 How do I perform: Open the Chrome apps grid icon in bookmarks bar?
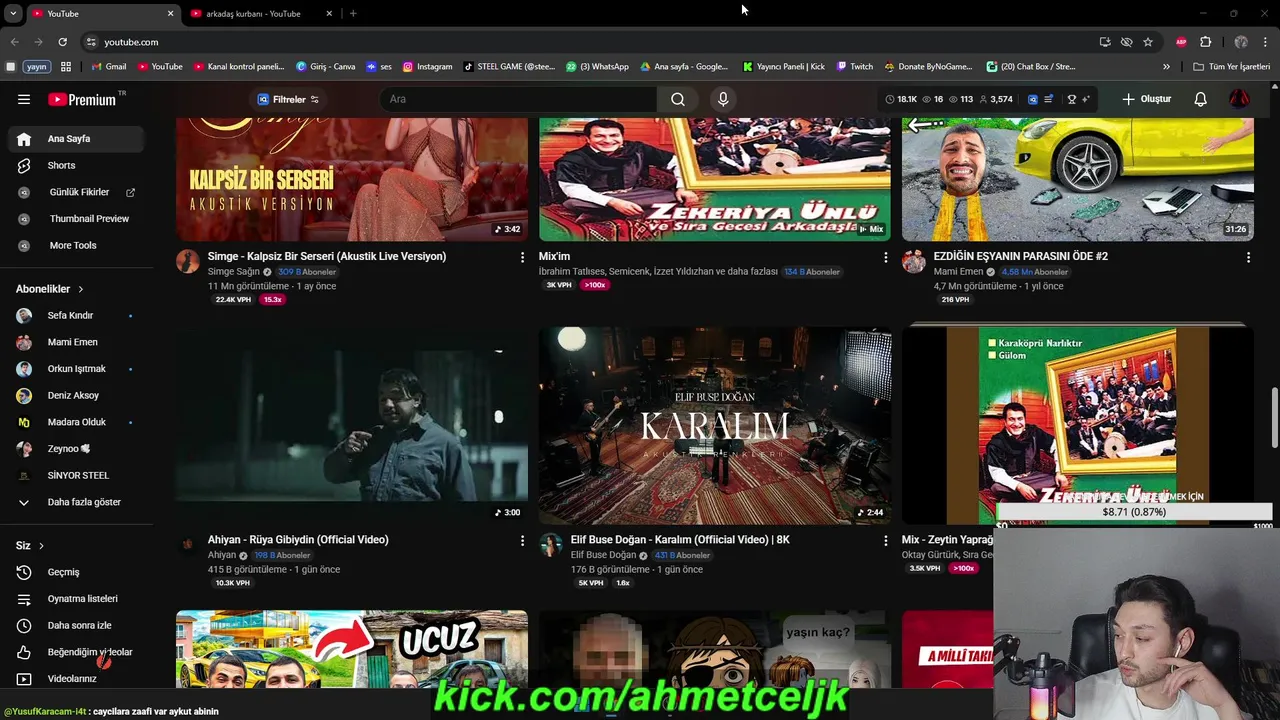66,67
